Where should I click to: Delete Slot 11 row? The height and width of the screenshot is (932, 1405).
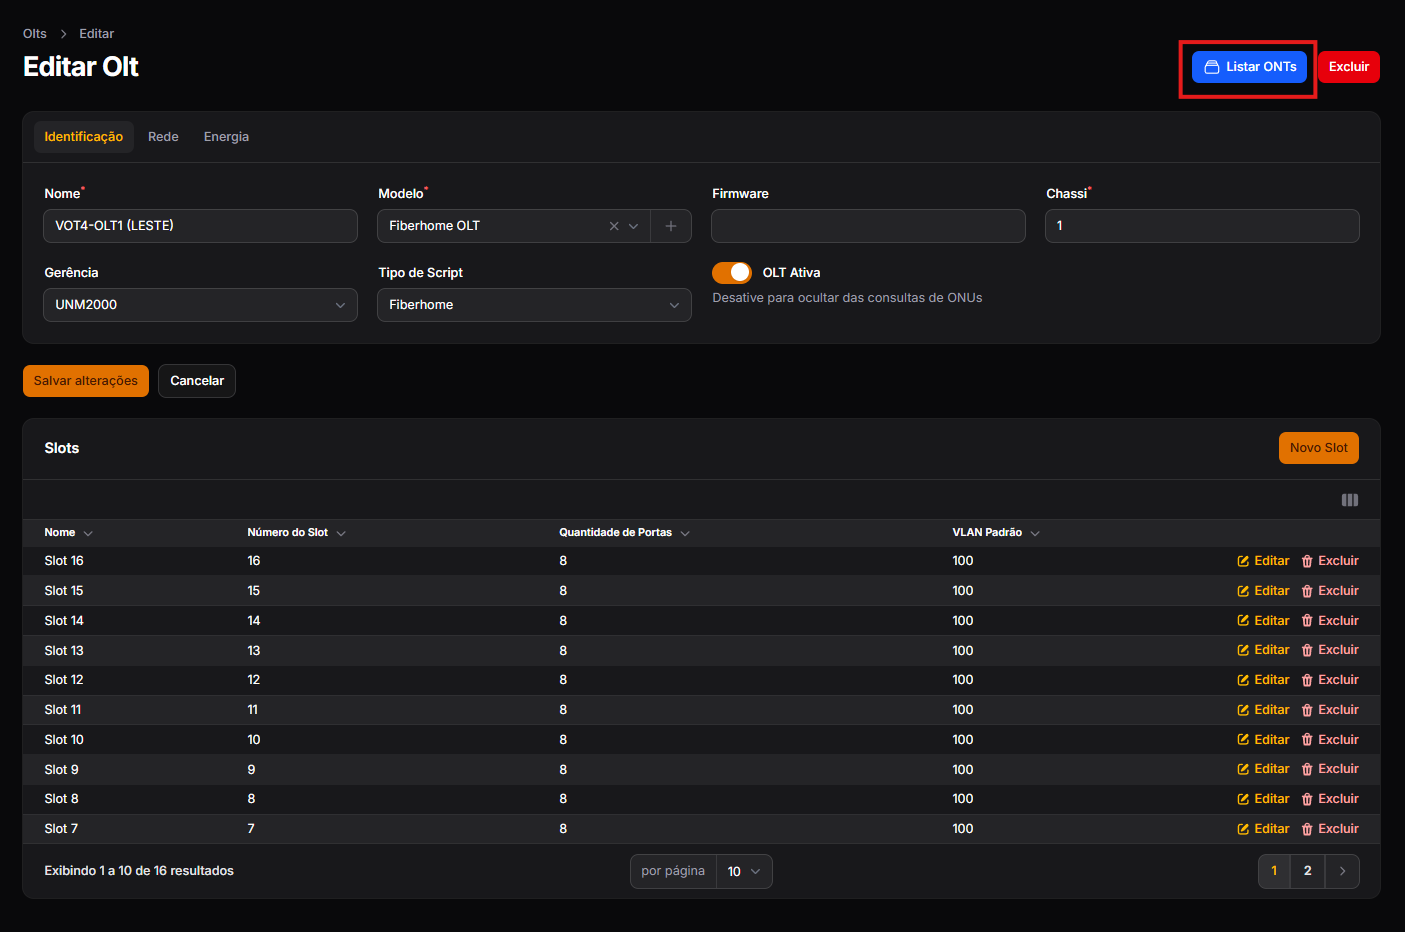point(1330,710)
